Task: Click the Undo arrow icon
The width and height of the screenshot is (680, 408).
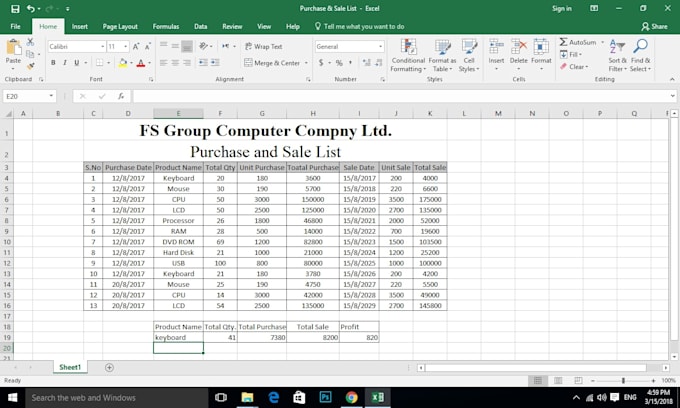Action: [x=31, y=8]
